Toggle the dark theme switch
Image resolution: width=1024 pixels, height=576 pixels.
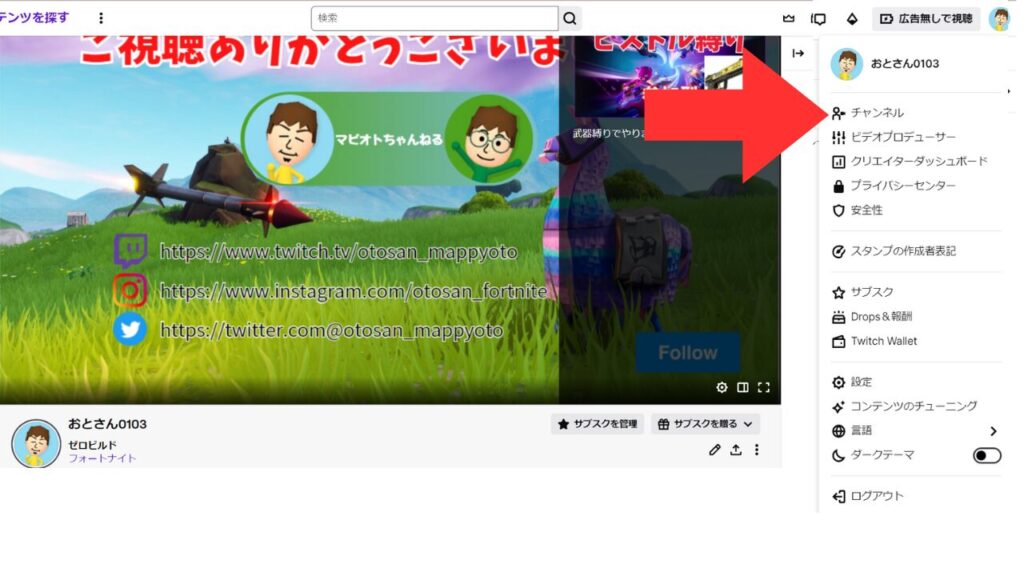[986, 455]
